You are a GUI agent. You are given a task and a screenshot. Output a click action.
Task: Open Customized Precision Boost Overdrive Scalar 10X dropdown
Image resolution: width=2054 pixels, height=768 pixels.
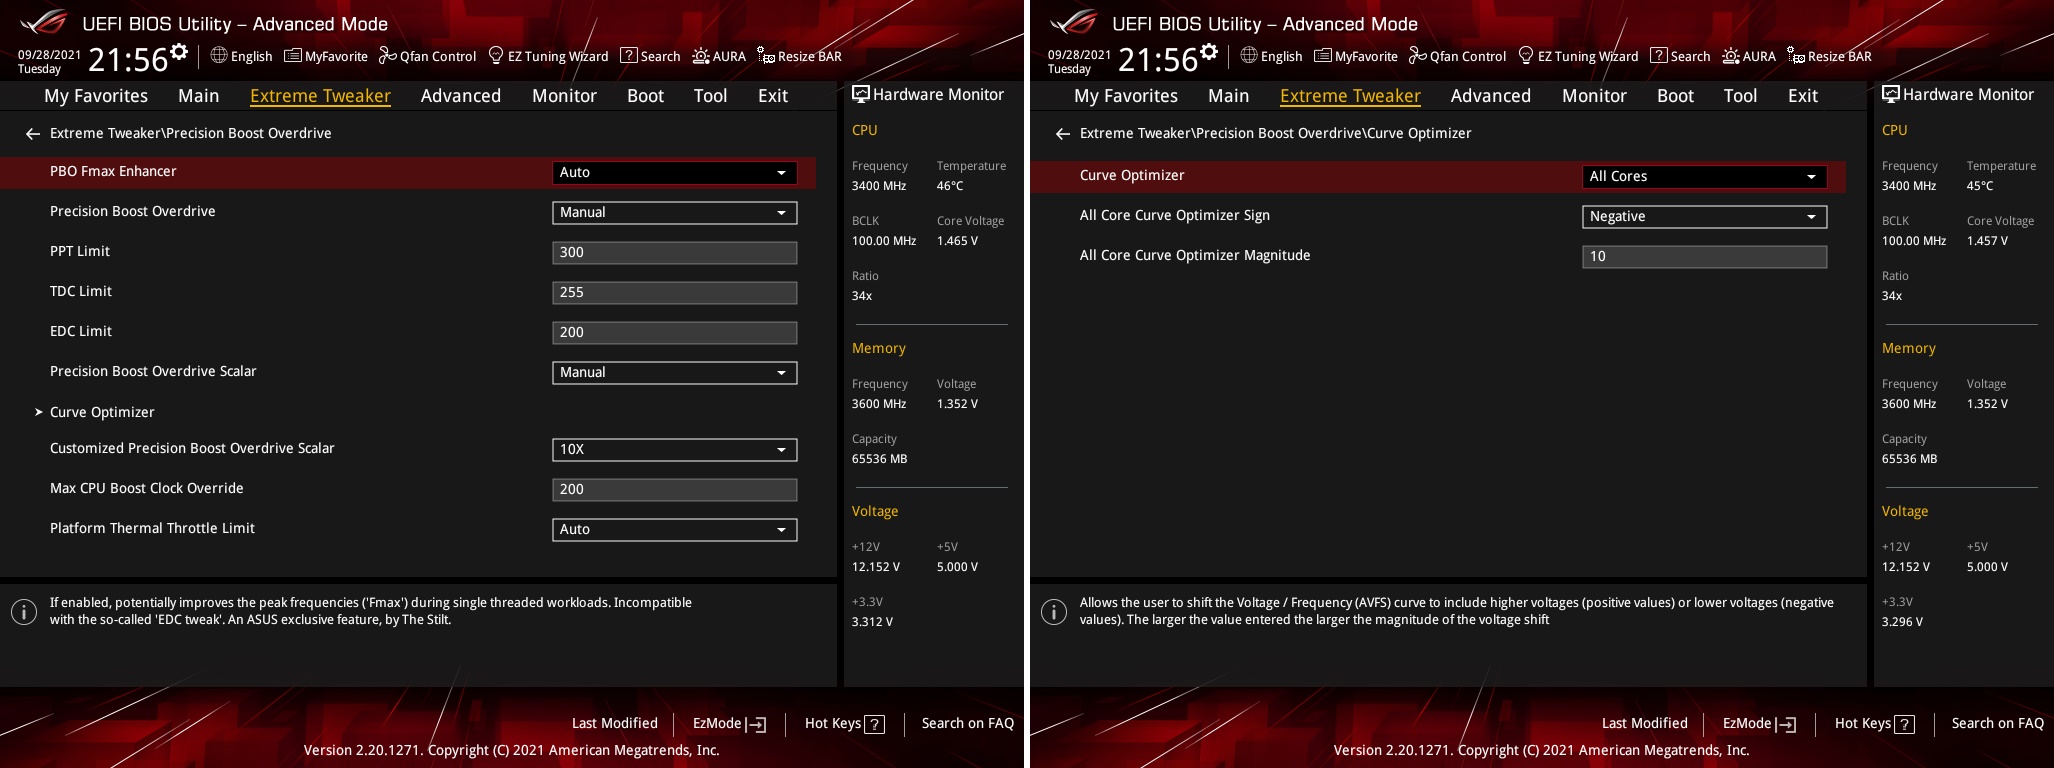click(x=675, y=450)
